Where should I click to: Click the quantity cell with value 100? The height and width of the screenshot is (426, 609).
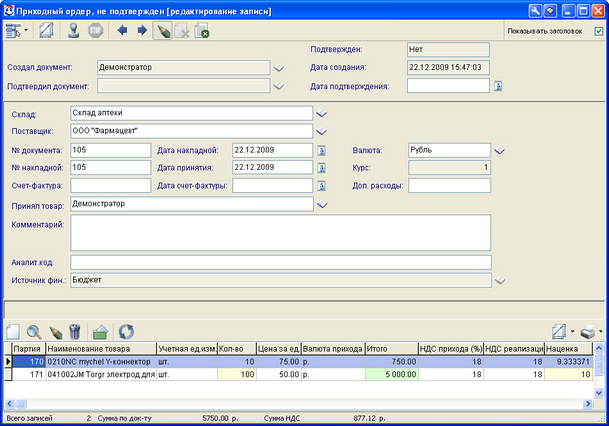(x=237, y=374)
